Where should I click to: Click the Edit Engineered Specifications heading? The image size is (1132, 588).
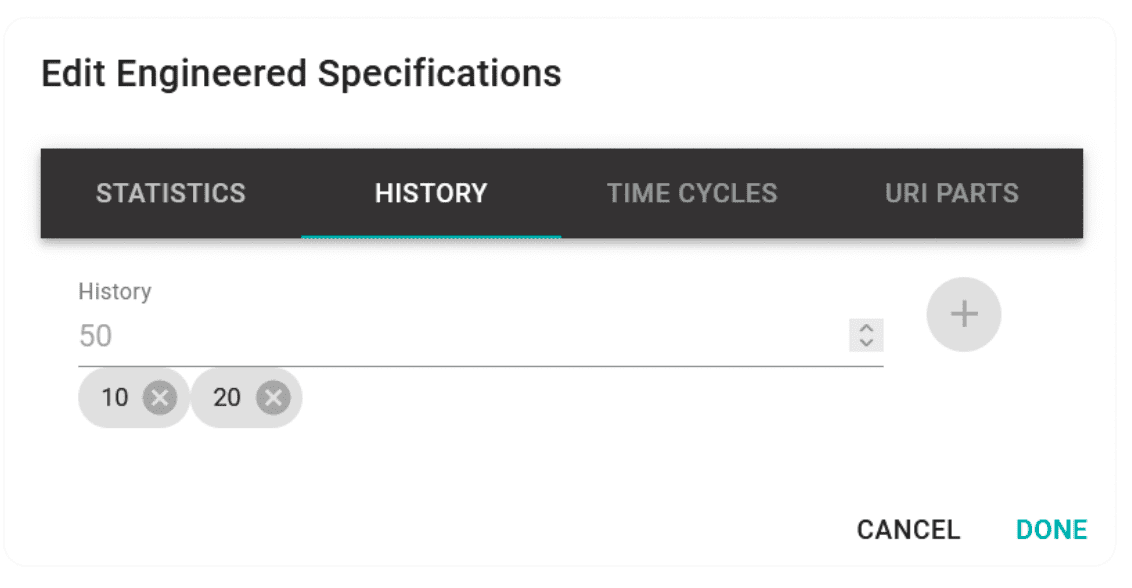[301, 74]
